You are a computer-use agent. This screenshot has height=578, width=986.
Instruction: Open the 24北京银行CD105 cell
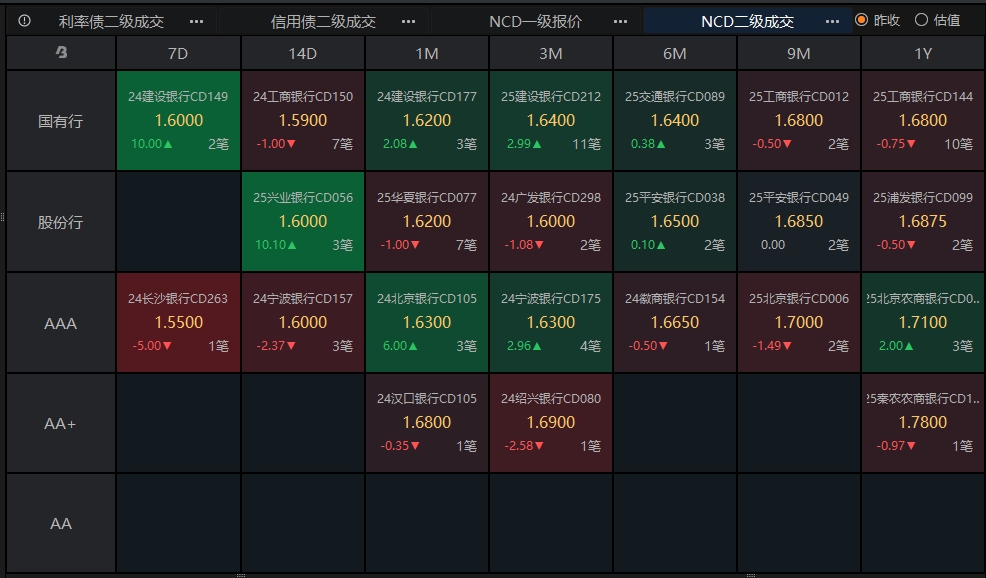(x=427, y=322)
